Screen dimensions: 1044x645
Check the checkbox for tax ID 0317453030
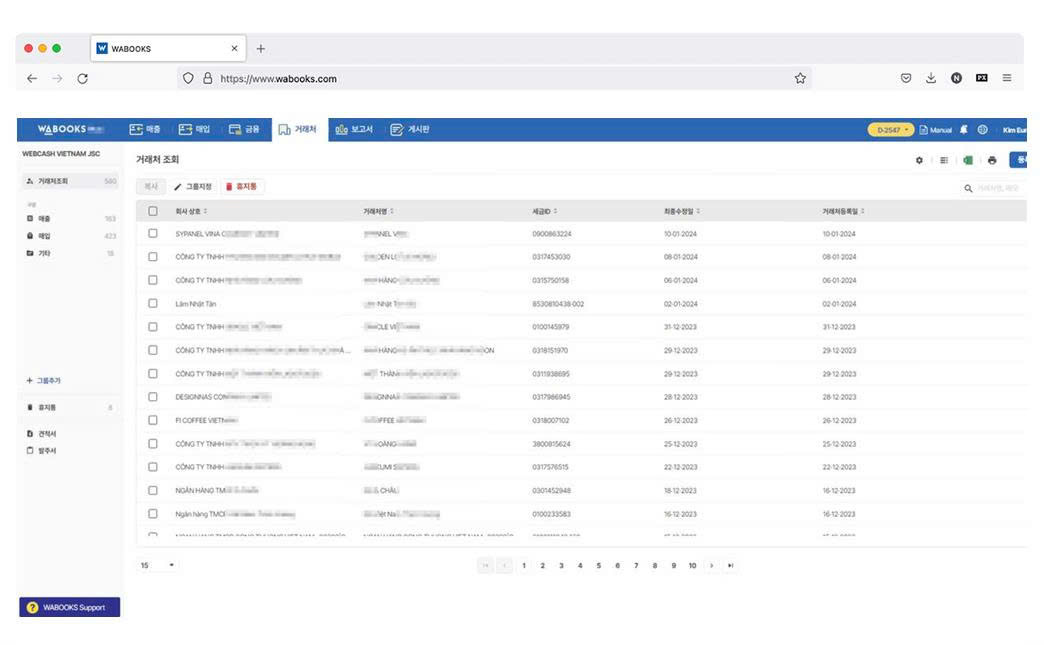click(x=153, y=257)
